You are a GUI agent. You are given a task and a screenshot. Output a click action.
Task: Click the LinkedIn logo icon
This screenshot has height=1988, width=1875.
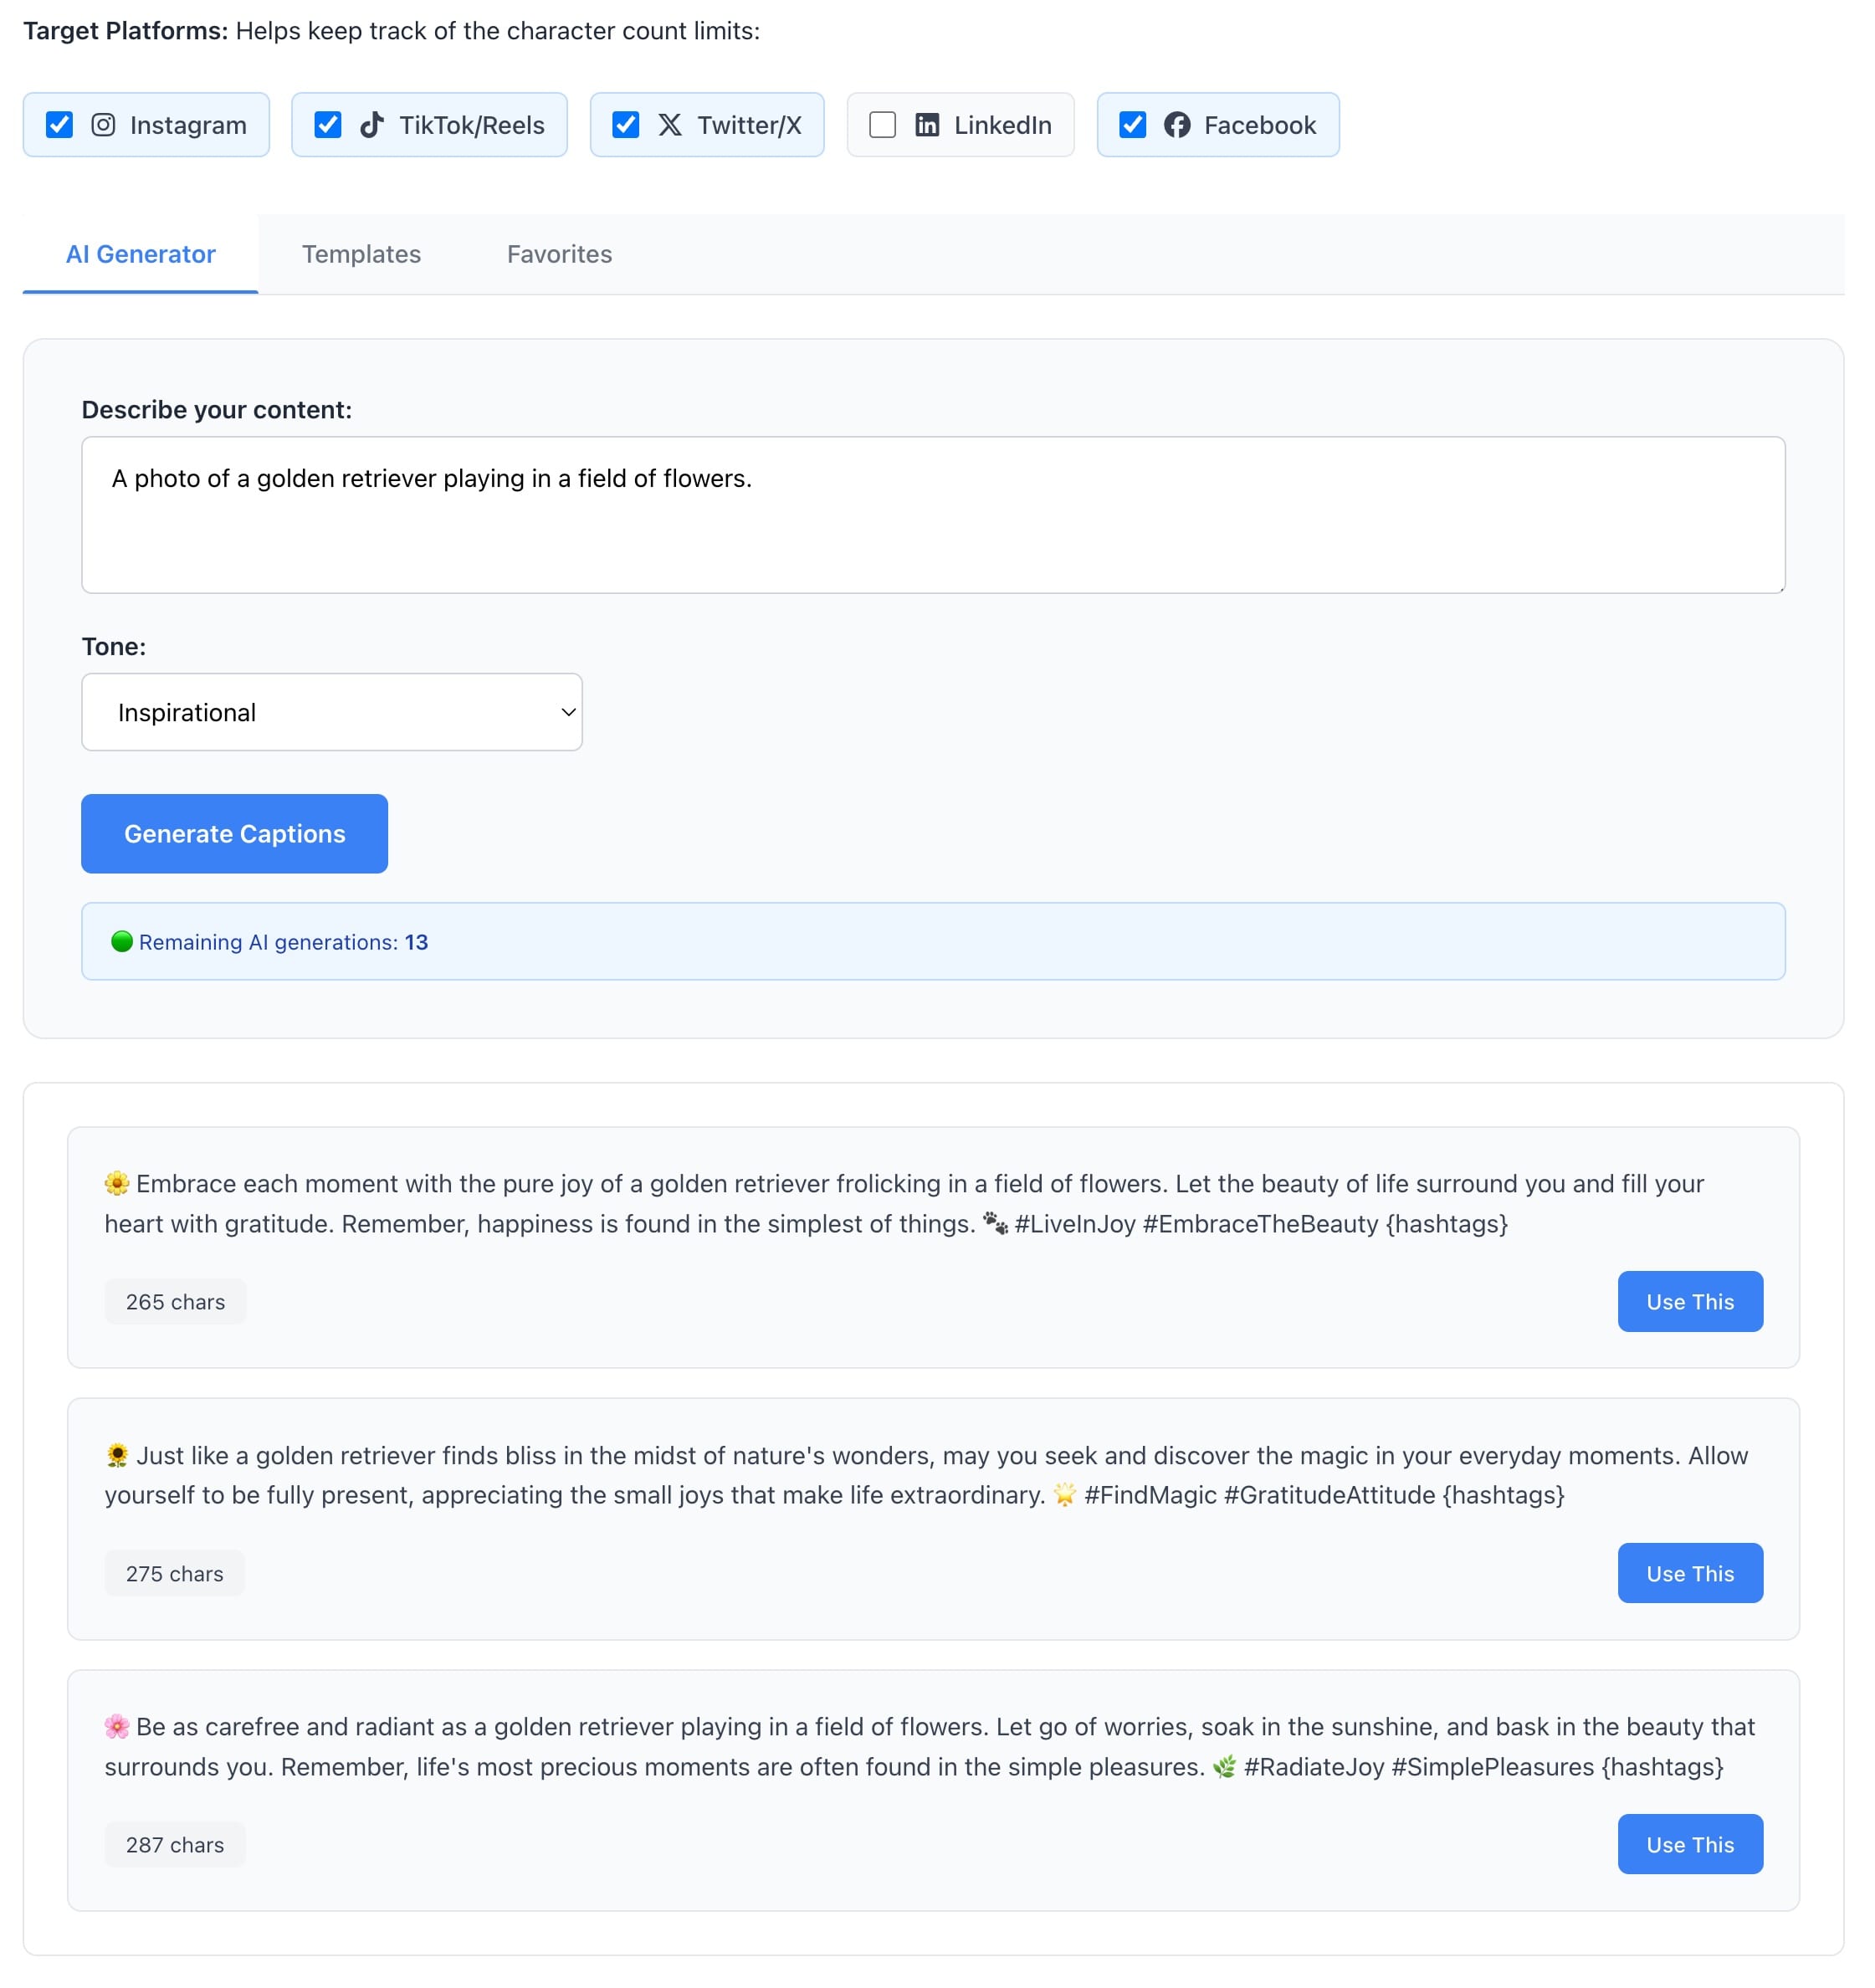tap(927, 125)
